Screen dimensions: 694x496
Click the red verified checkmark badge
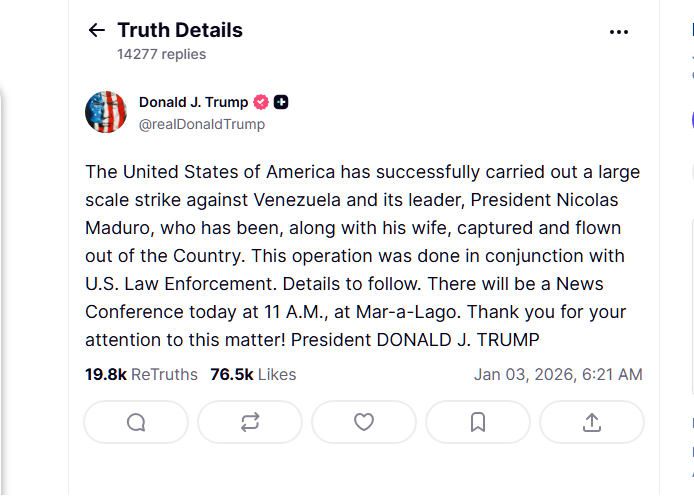[261, 102]
